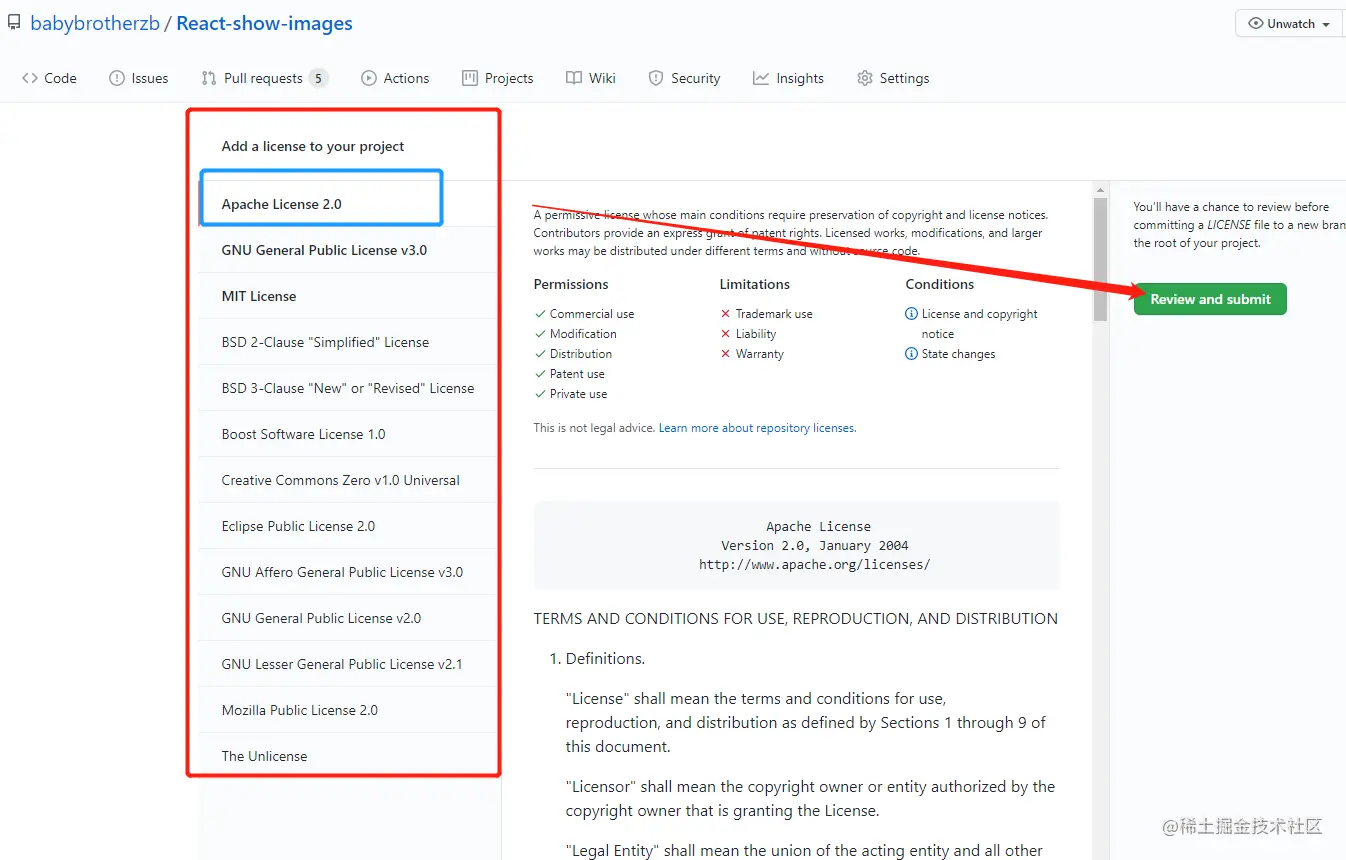Viewport: 1346px width, 860px height.
Task: Click the Actions tab play icon
Action: [x=369, y=78]
